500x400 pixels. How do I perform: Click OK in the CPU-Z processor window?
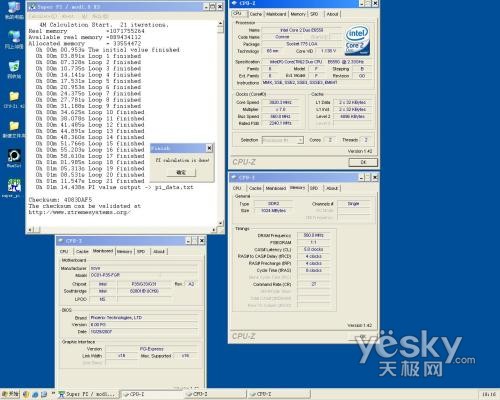(363, 162)
